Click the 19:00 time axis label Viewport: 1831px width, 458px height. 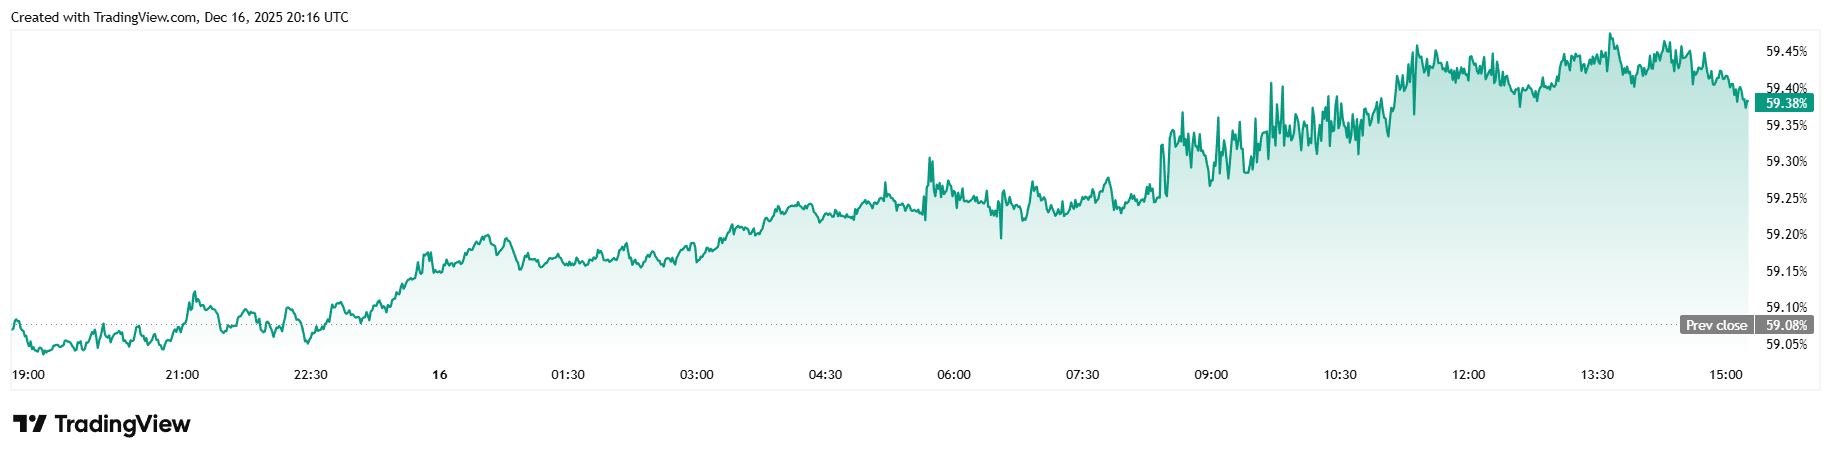[x=28, y=375]
